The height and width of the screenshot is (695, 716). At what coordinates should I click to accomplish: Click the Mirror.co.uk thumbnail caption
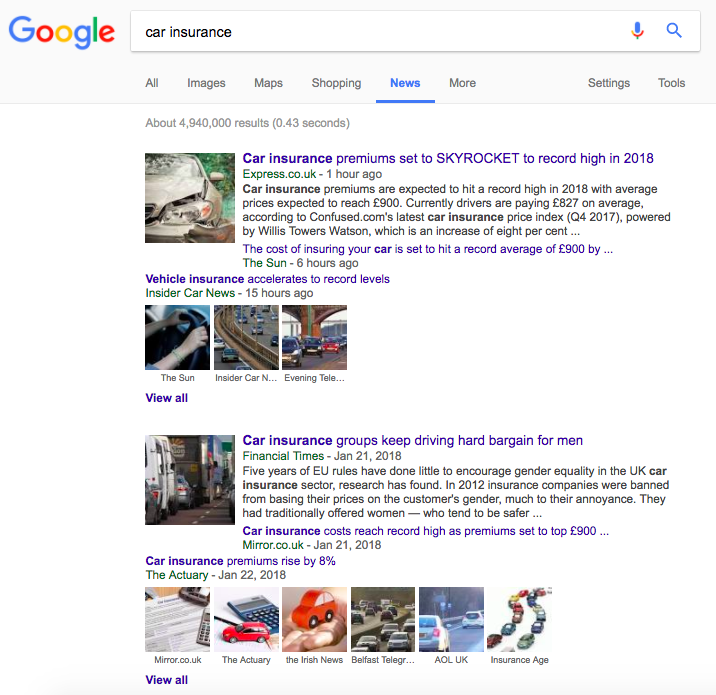click(x=178, y=660)
